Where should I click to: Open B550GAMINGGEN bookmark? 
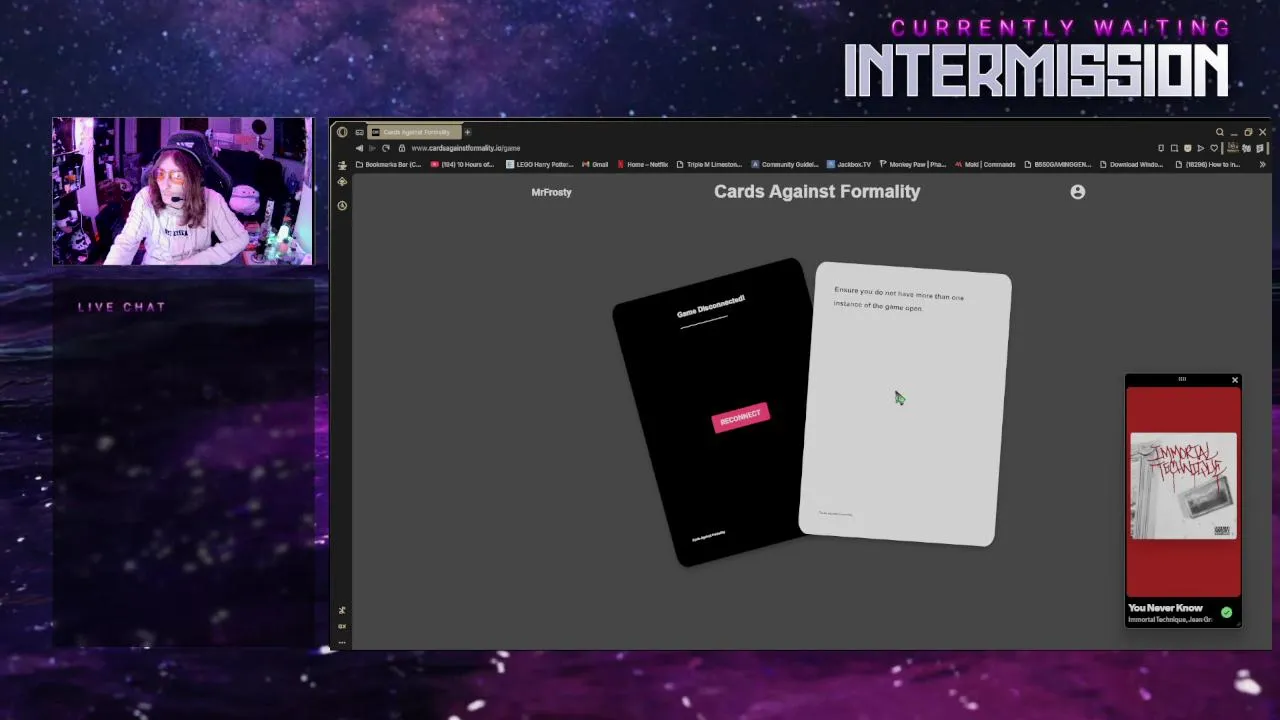1057,165
